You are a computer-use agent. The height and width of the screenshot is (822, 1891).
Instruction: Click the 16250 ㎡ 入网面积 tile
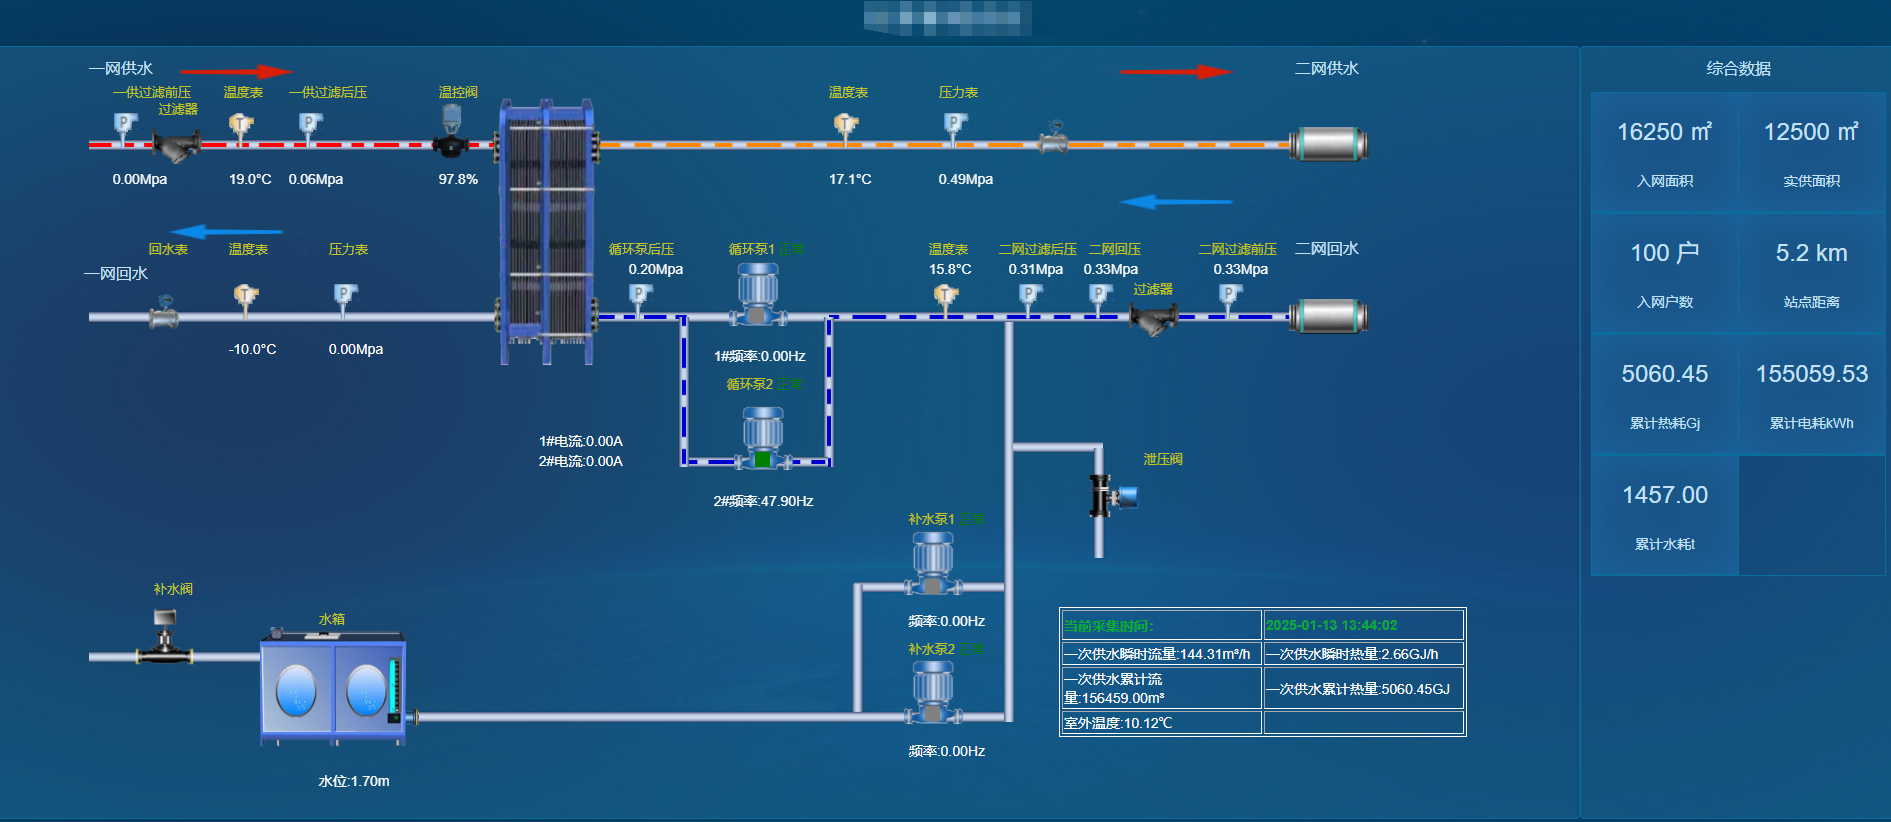[x=1664, y=152]
